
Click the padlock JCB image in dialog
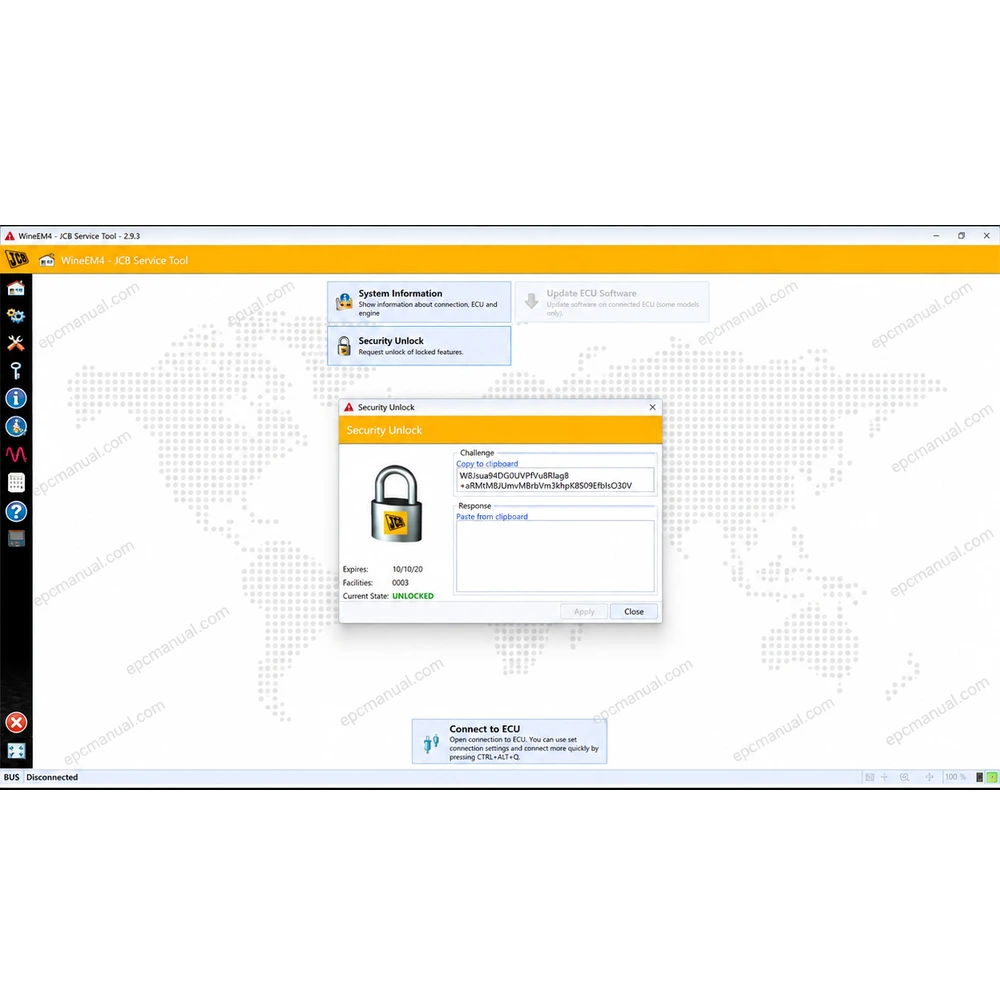pos(396,504)
